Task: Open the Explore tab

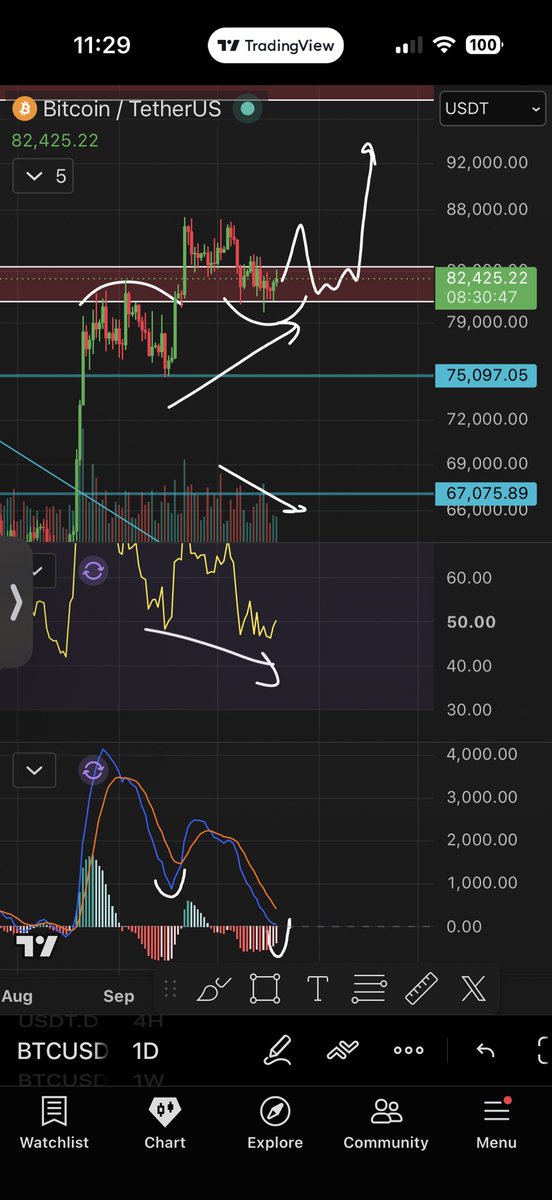Action: [275, 1123]
